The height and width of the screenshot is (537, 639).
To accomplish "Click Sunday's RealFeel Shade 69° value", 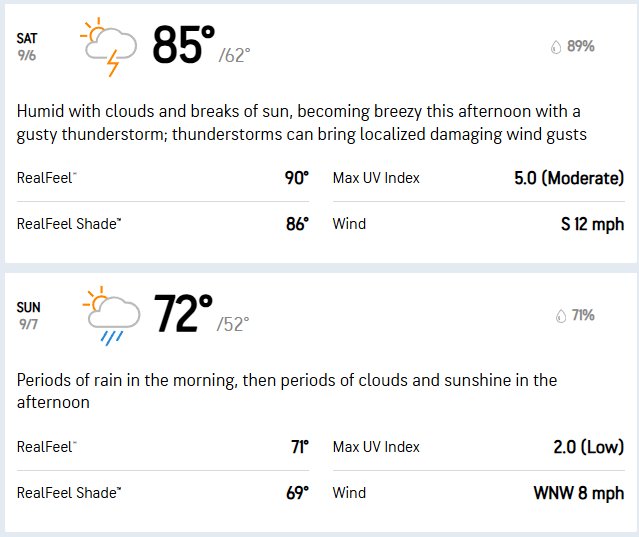I will coord(297,493).
